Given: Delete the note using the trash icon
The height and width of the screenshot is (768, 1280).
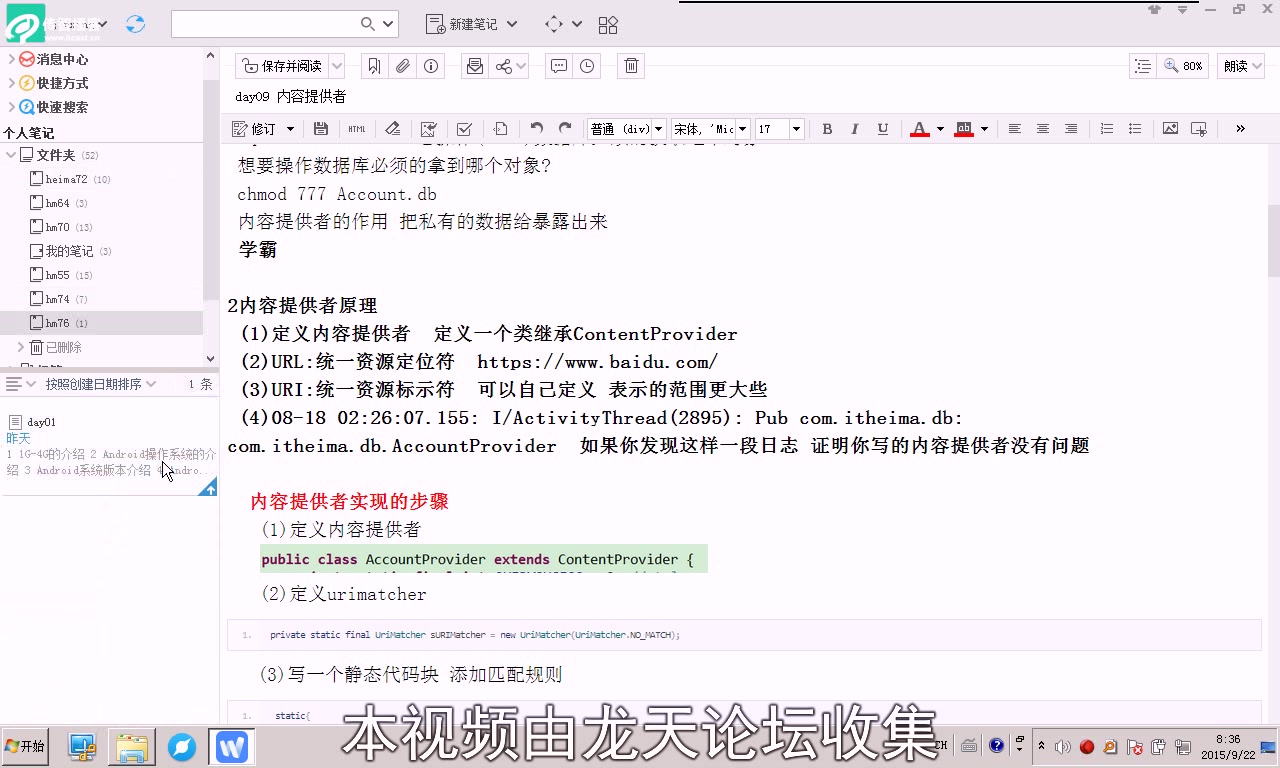Looking at the screenshot, I should [630, 66].
